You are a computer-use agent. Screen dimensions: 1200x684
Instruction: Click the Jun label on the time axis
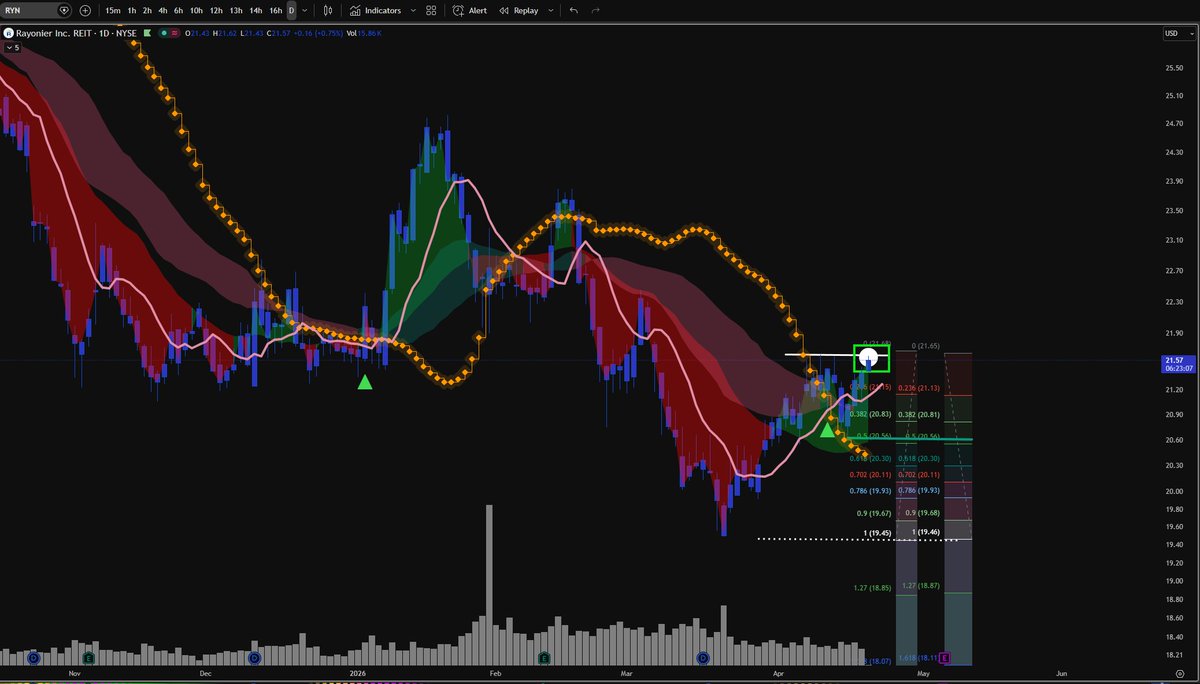click(1061, 675)
